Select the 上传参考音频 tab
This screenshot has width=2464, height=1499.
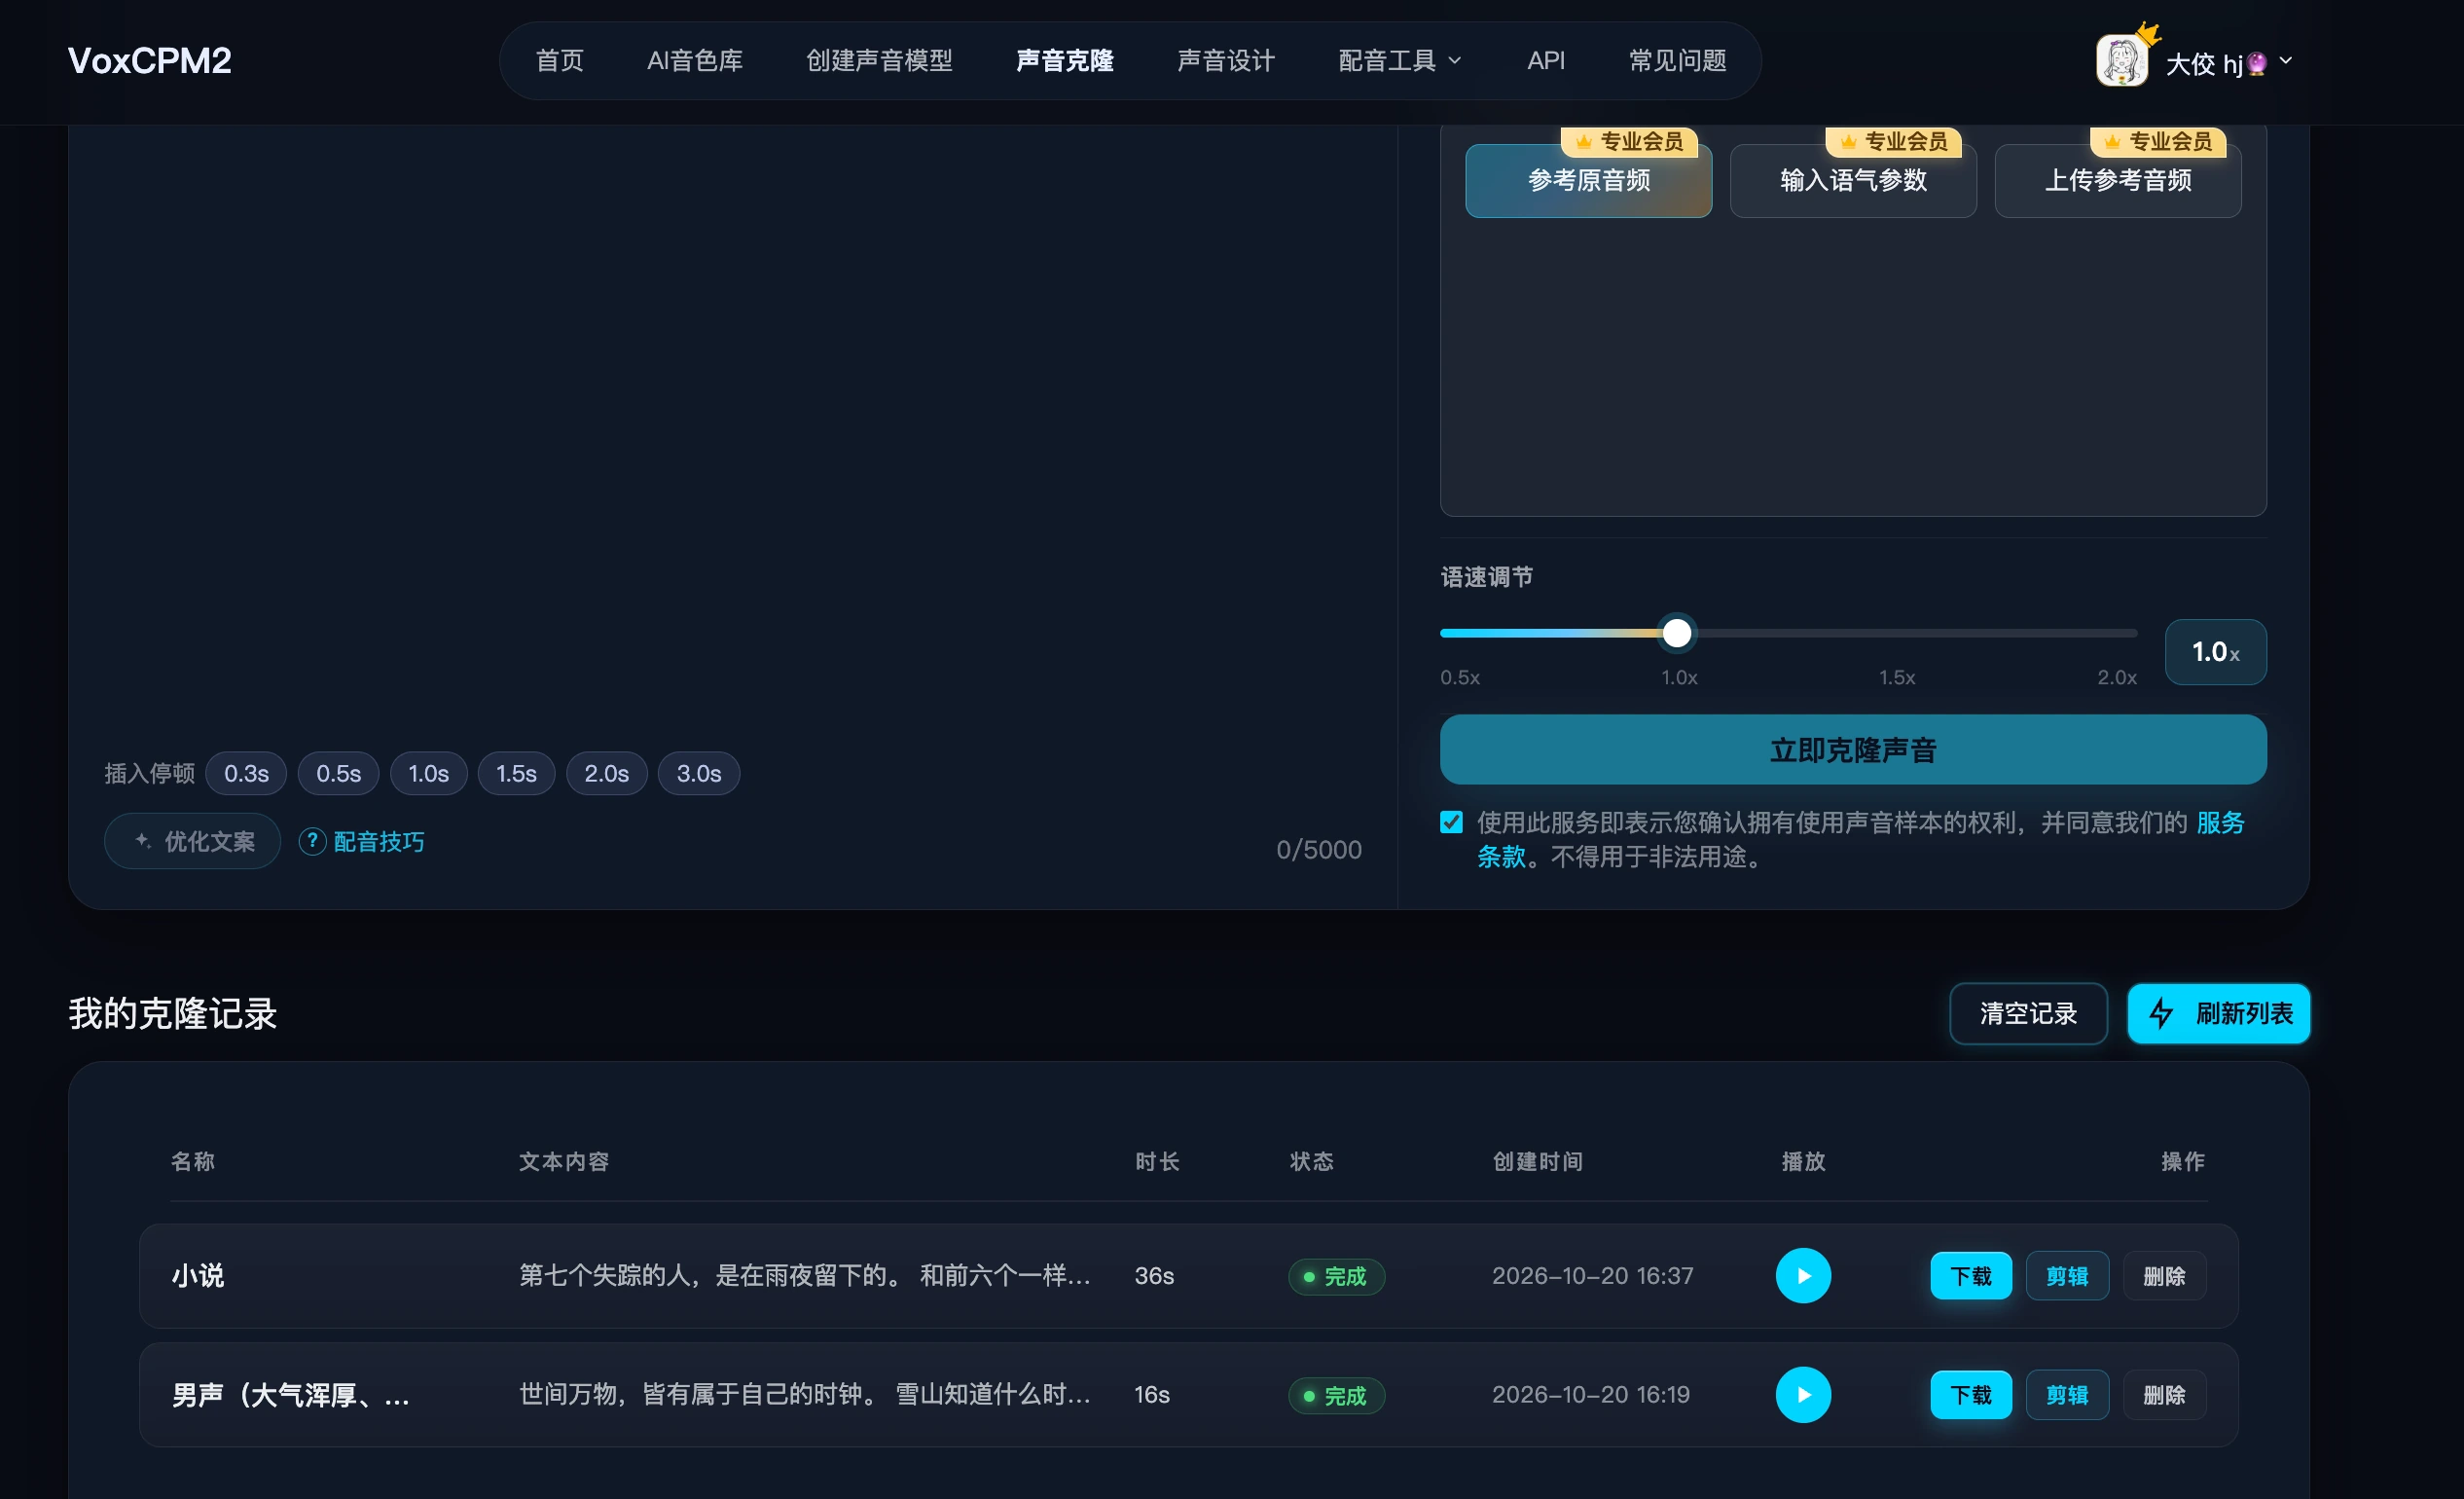[x=2117, y=181]
